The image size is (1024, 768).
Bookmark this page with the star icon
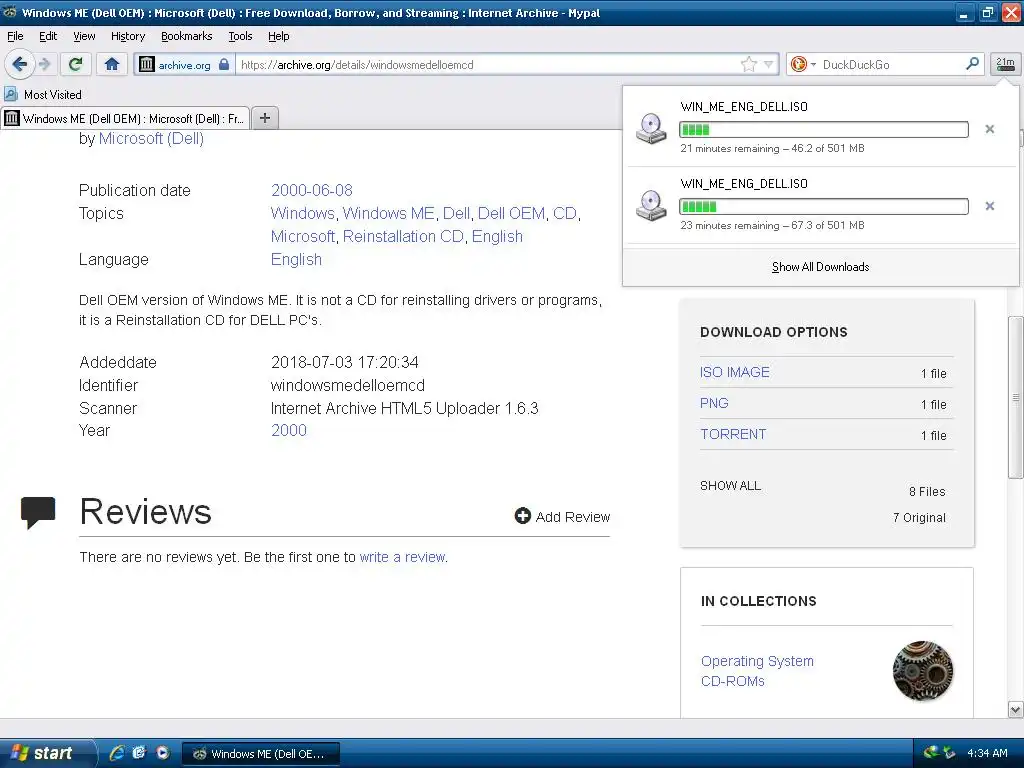(748, 64)
